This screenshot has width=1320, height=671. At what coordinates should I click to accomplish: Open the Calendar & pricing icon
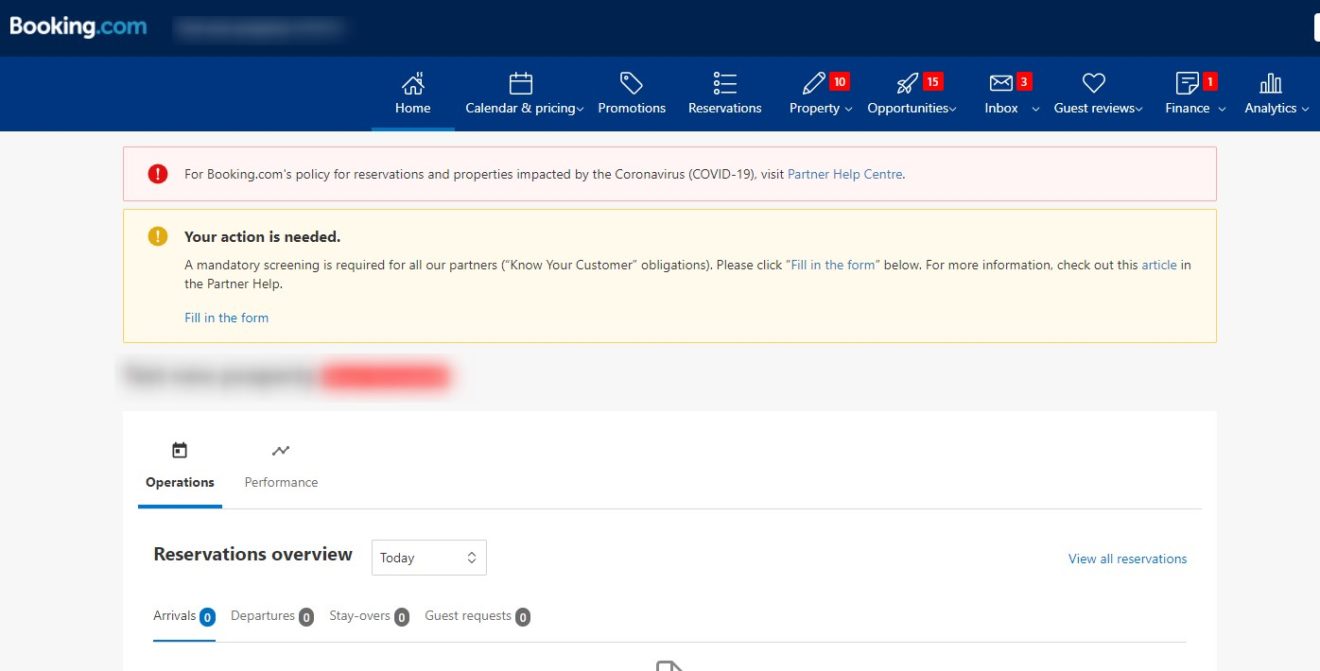(521, 83)
